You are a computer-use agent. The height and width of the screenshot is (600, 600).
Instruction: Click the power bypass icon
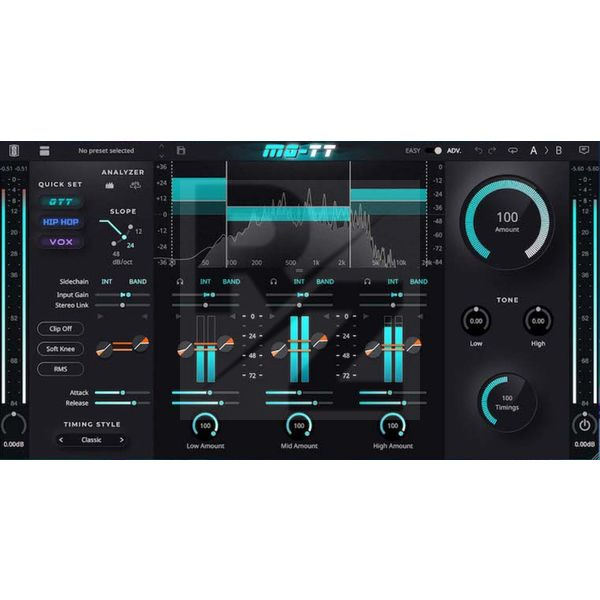tap(584, 425)
